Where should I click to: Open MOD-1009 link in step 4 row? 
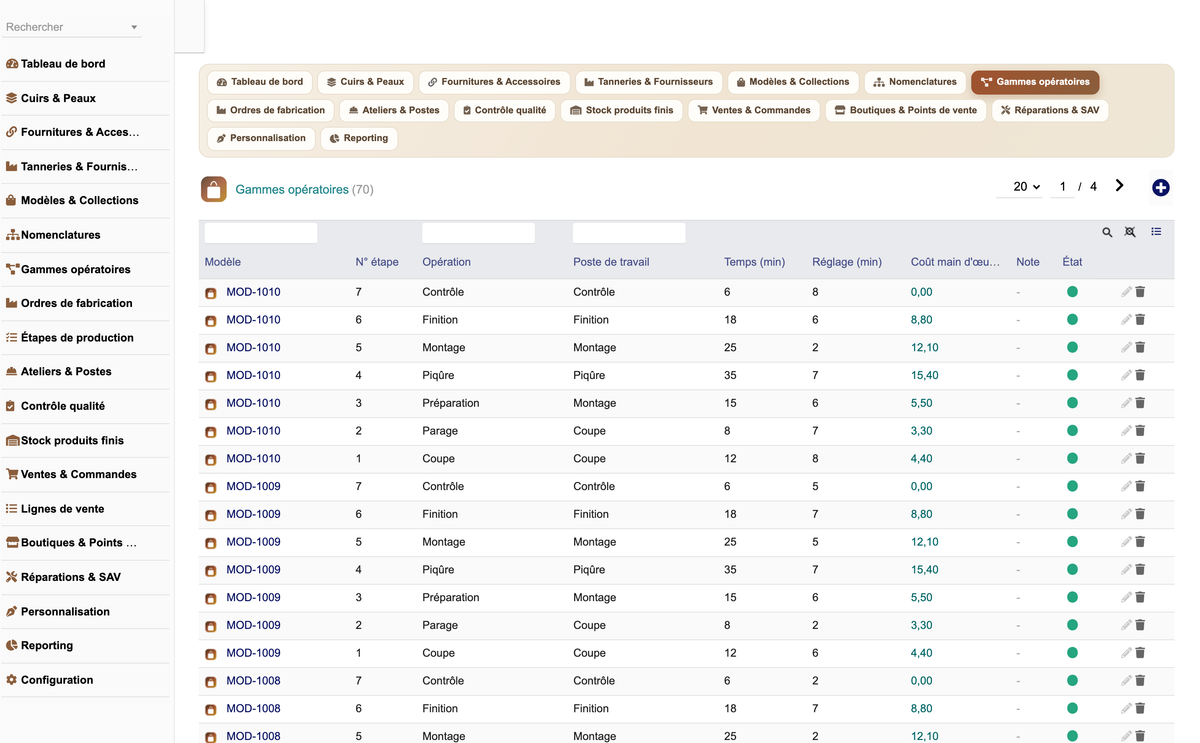click(253, 570)
